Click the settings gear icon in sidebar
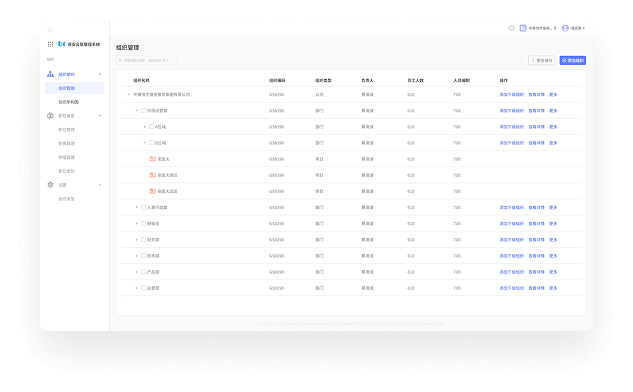The height and width of the screenshot is (392, 633). pyautogui.click(x=50, y=185)
